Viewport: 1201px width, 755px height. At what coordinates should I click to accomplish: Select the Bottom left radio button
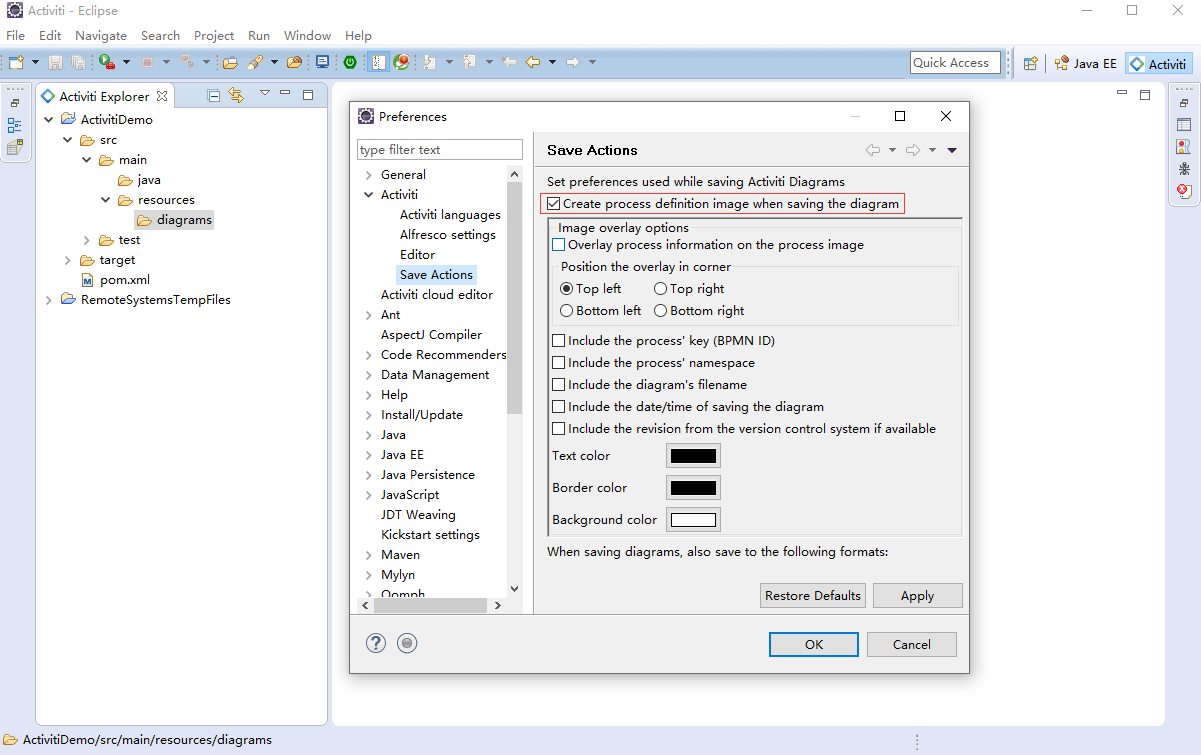point(567,311)
